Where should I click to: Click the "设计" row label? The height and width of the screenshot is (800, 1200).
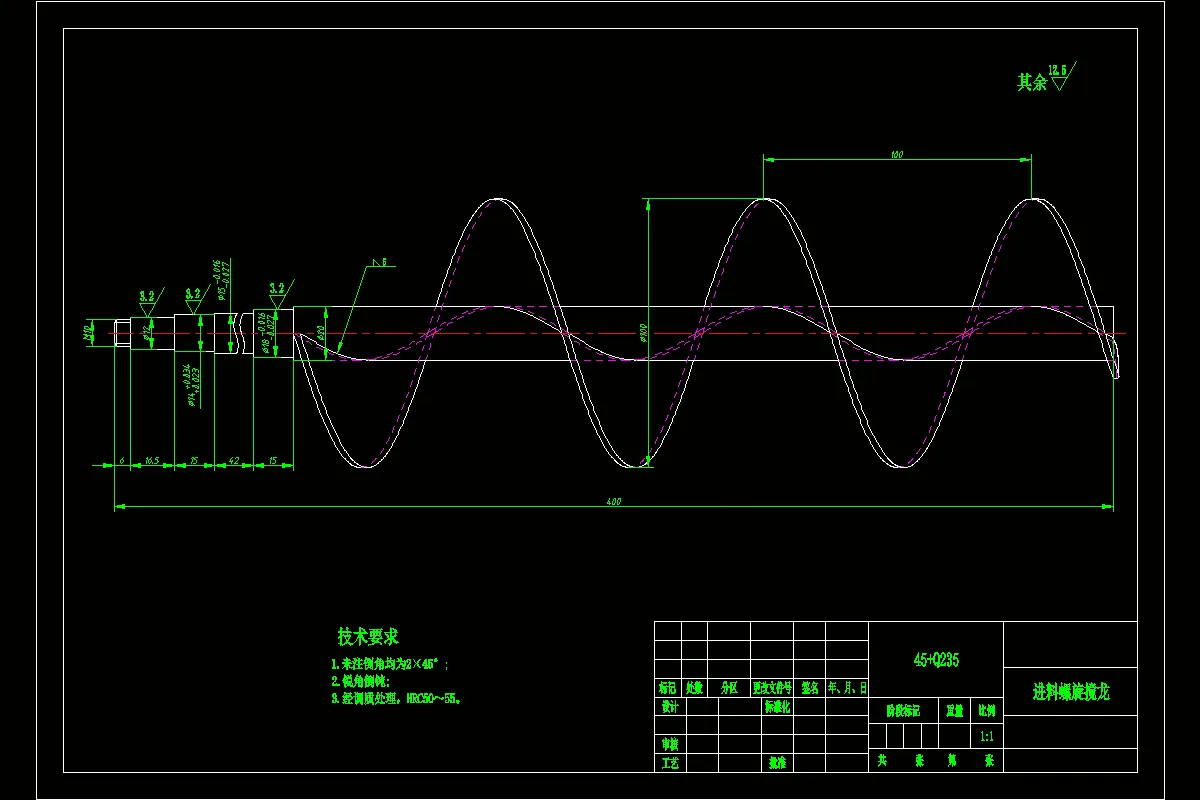pyautogui.click(x=669, y=706)
